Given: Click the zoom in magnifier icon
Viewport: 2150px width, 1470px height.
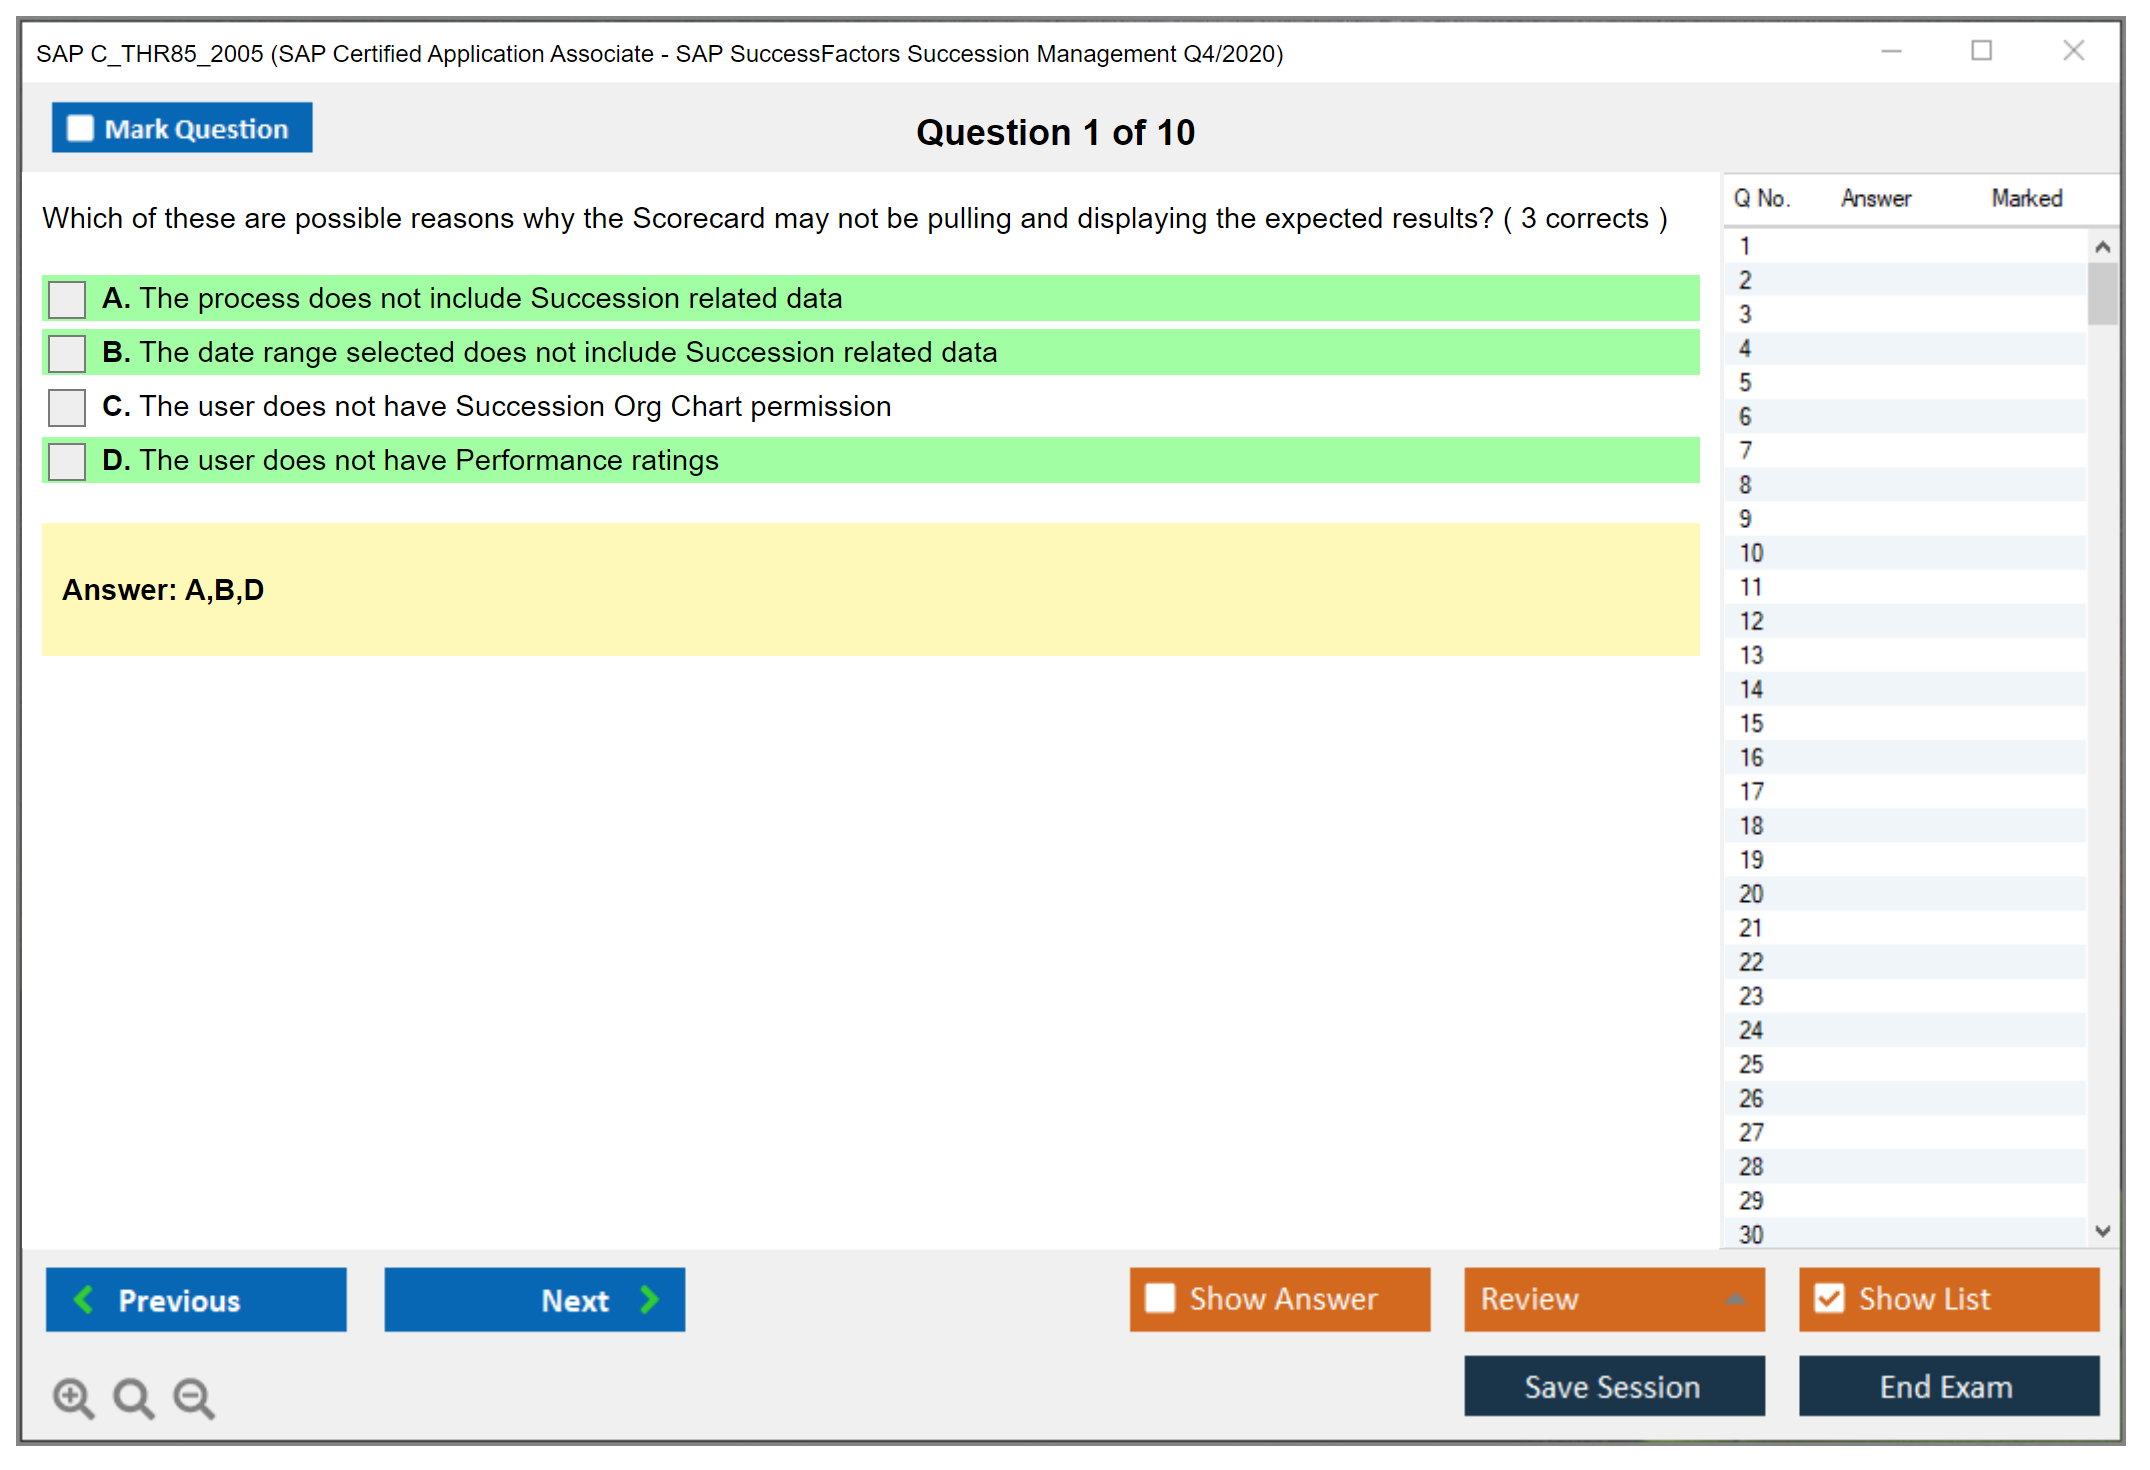Looking at the screenshot, I should coord(73,1397).
